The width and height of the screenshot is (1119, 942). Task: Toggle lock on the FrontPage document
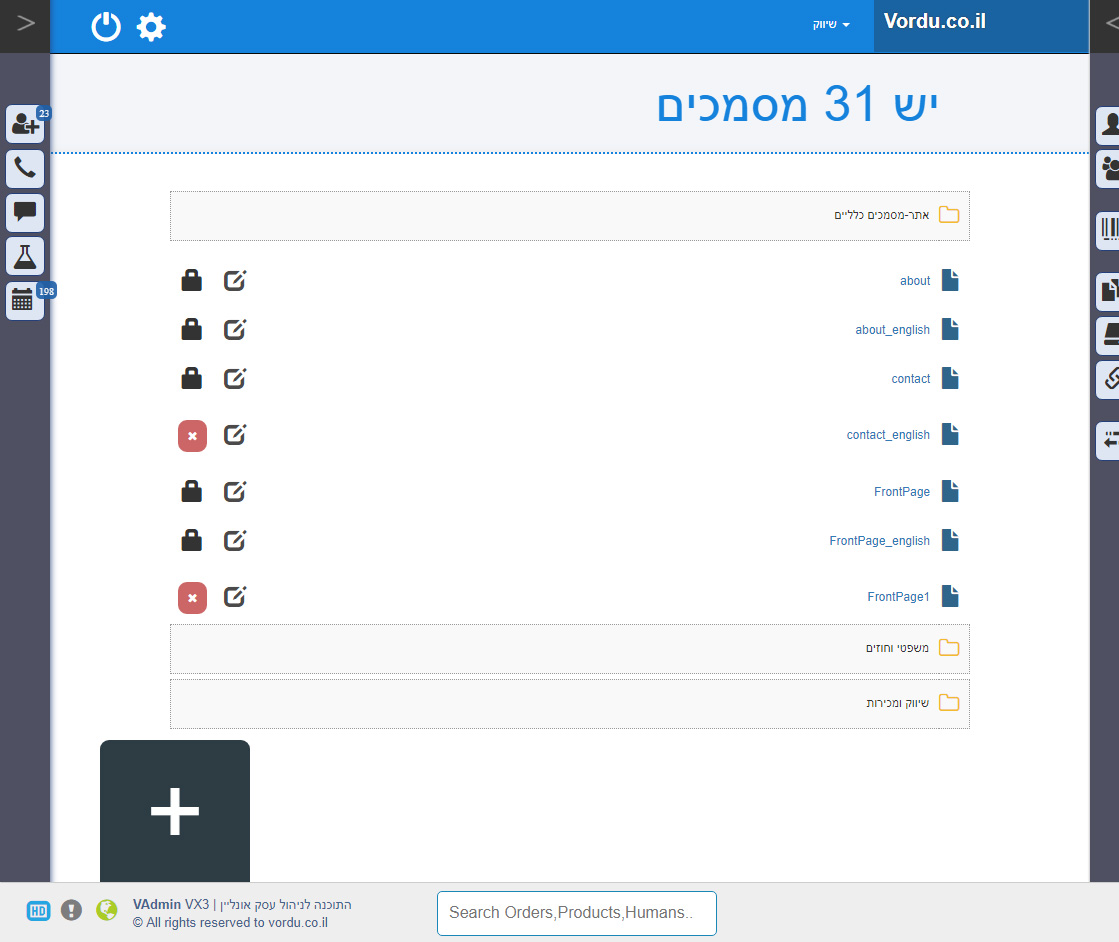tap(191, 492)
